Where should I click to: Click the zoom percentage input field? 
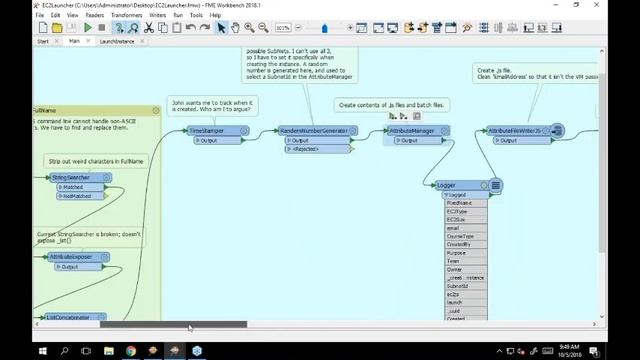(283, 28)
